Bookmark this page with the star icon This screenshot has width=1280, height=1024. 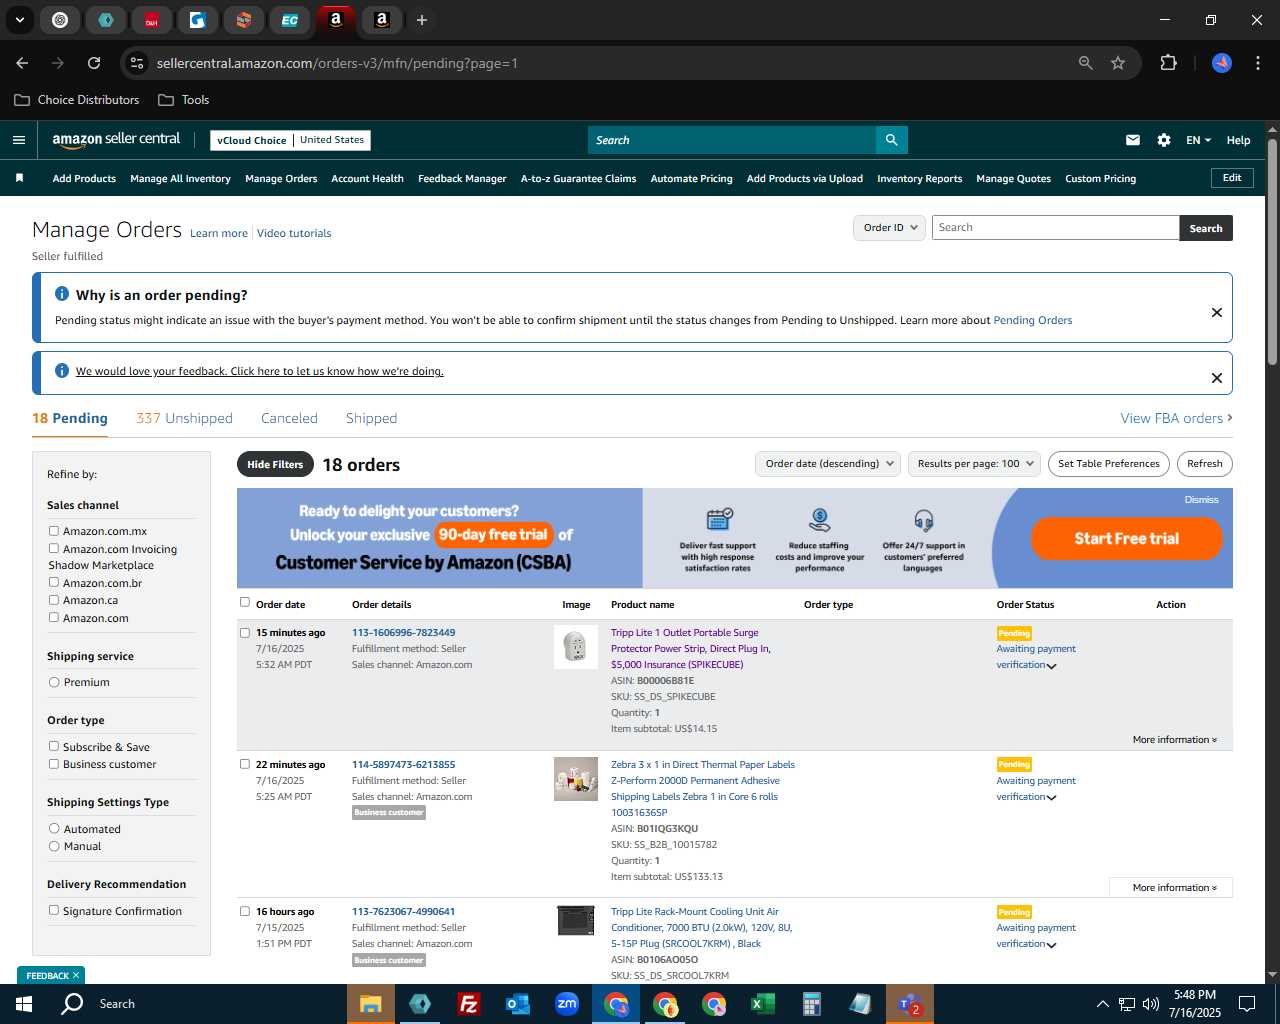pyautogui.click(x=1118, y=63)
